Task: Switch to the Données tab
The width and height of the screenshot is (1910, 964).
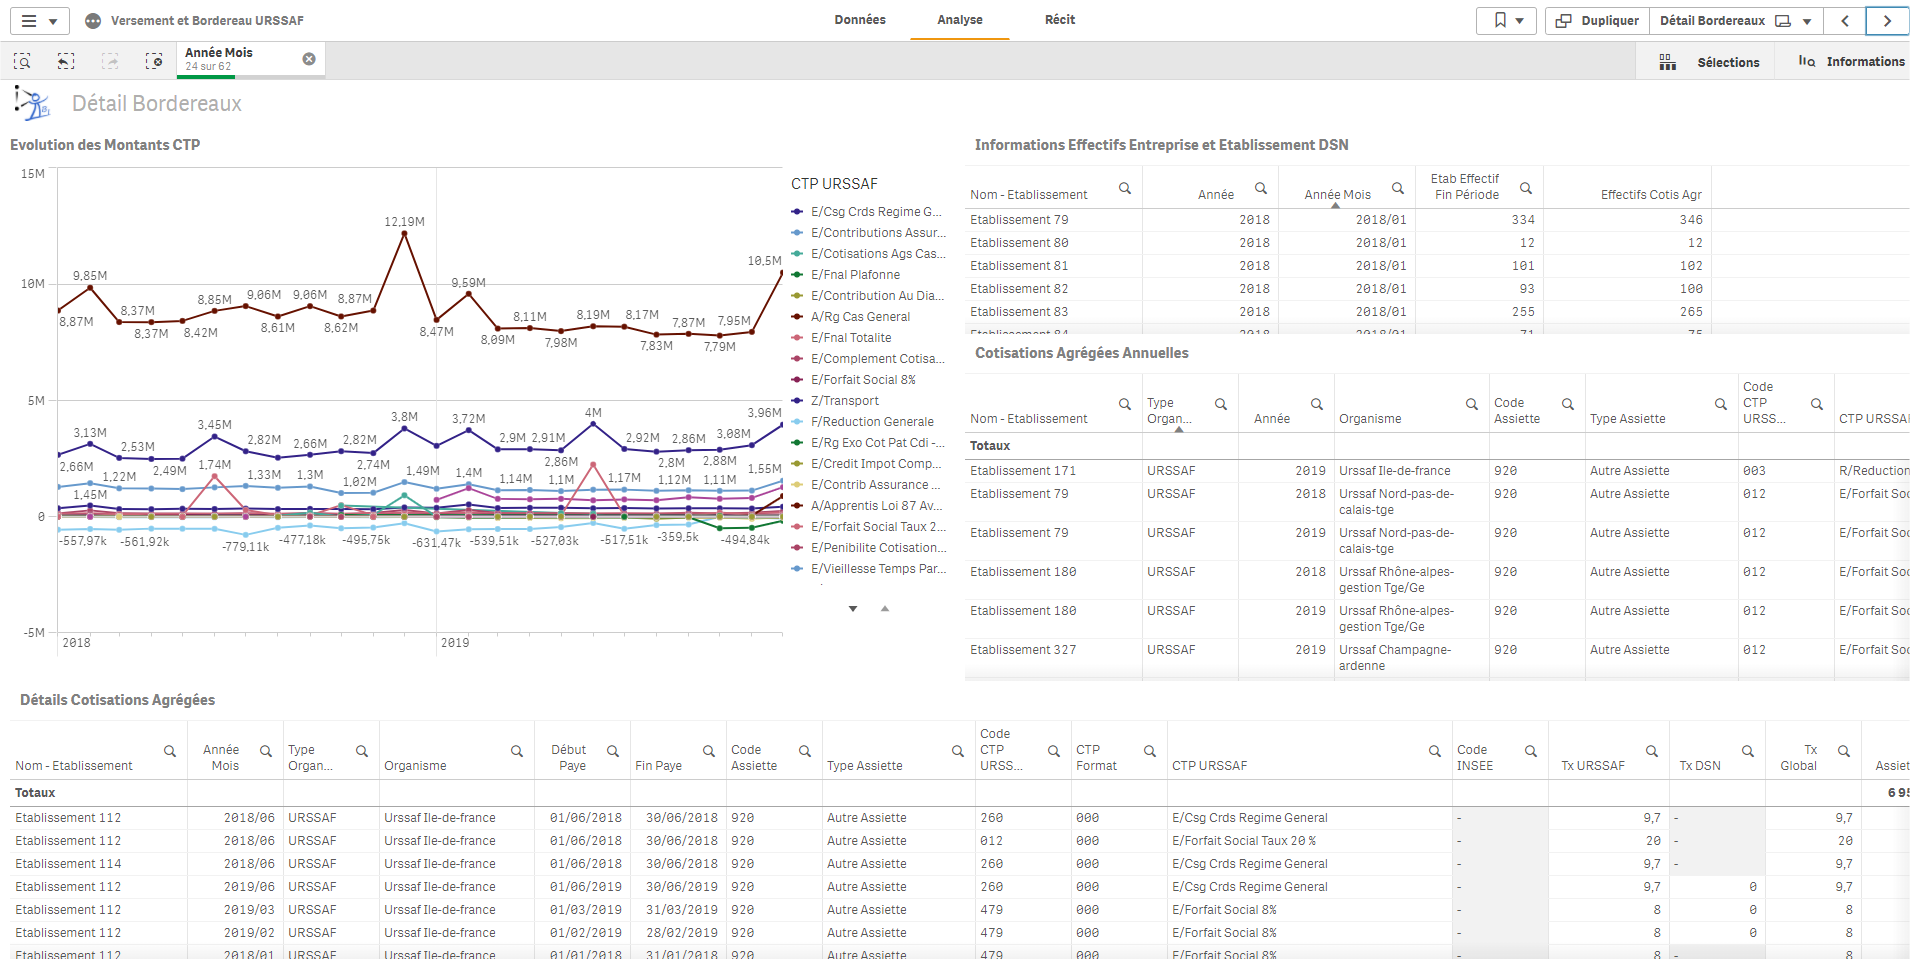Action: point(860,20)
